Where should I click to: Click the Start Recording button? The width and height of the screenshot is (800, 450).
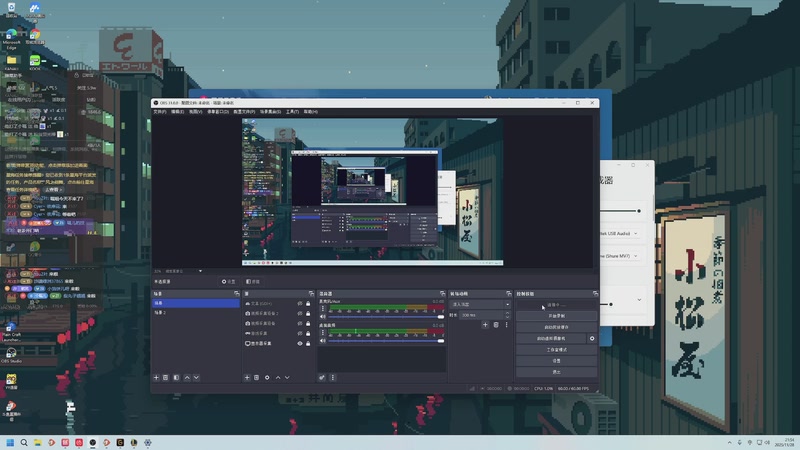(x=556, y=316)
